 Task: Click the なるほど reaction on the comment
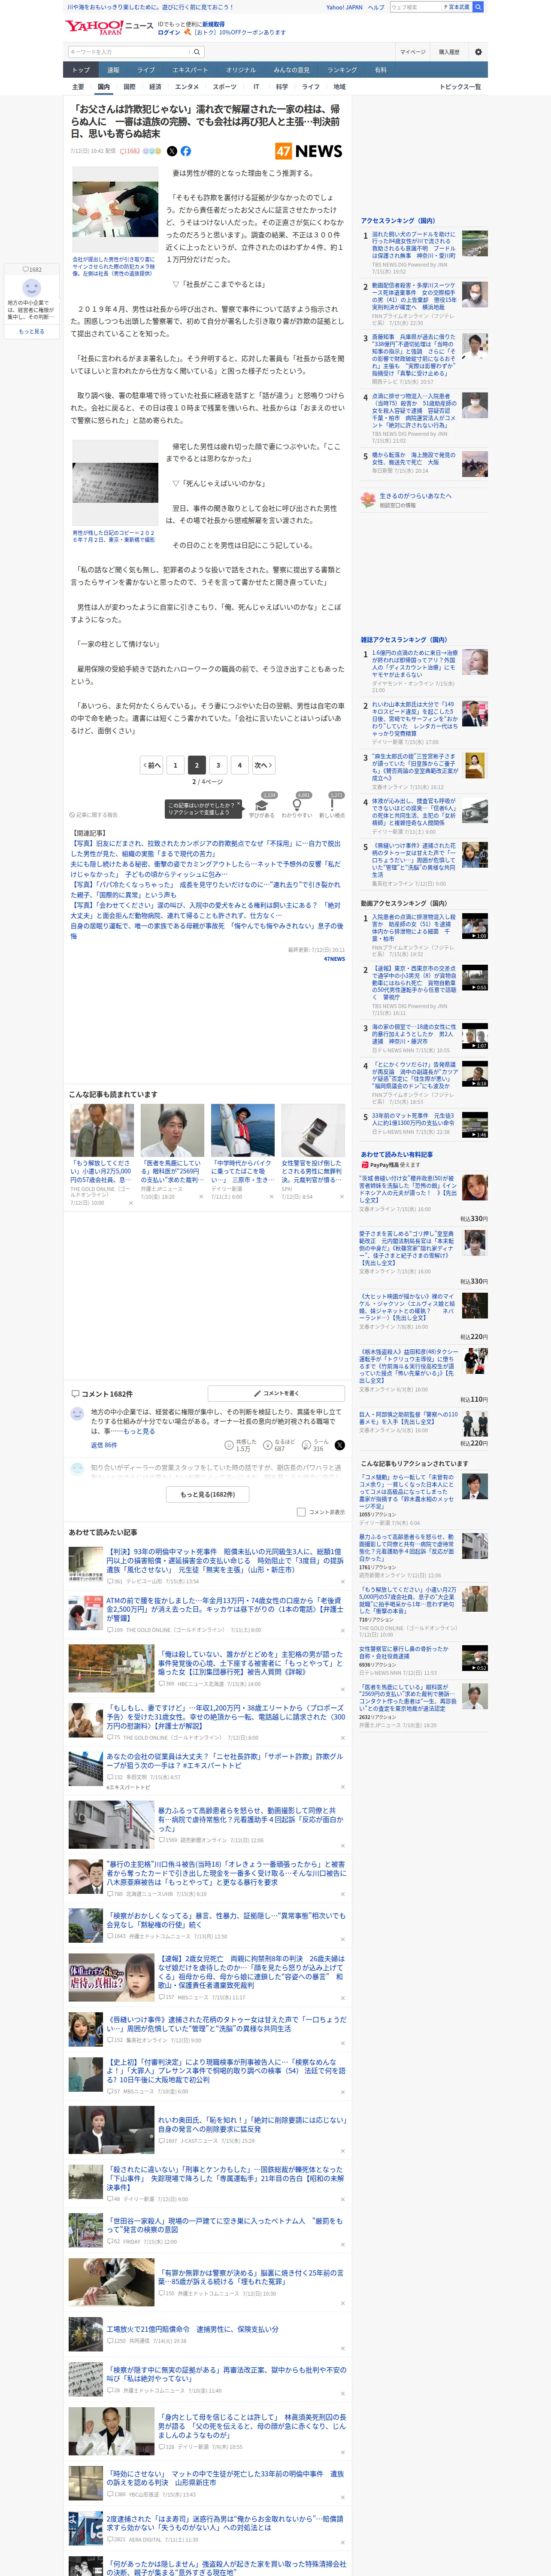click(279, 1445)
